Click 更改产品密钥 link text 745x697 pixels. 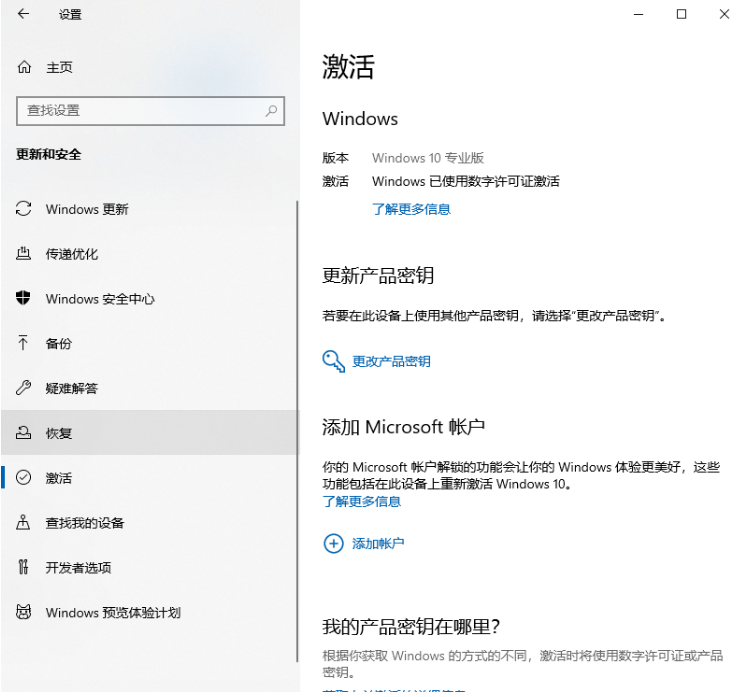click(391, 362)
